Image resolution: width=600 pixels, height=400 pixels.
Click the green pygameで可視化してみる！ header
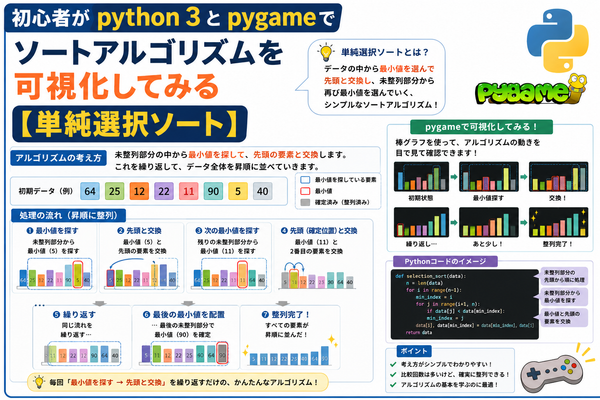tap(481, 127)
